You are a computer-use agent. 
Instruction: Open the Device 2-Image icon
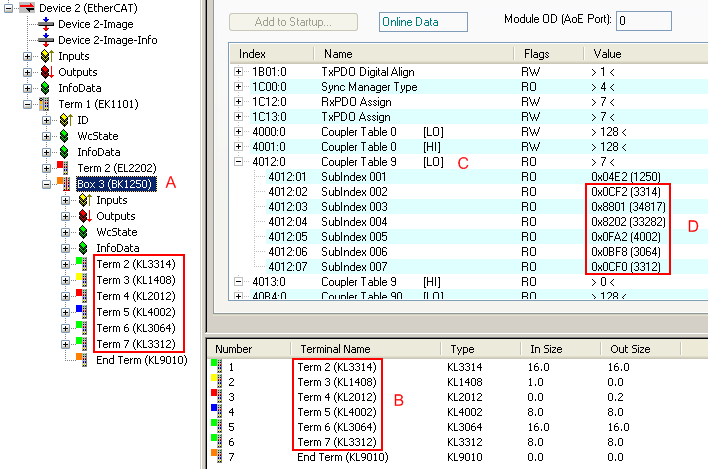[x=46, y=24]
